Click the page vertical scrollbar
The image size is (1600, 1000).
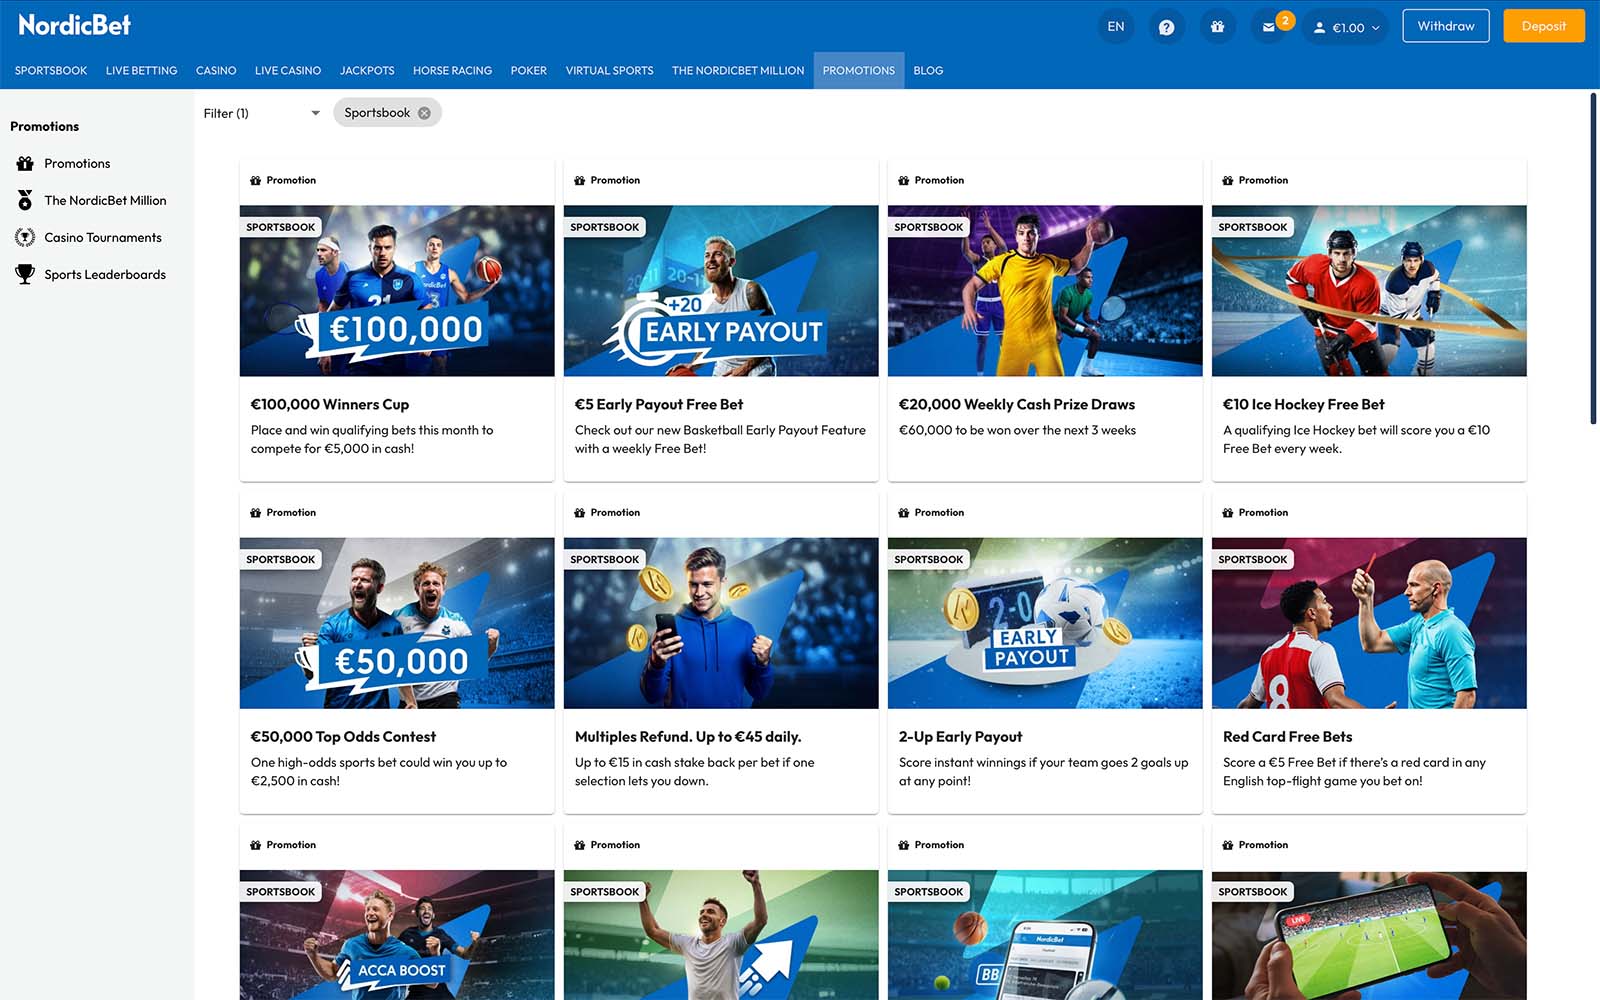click(x=1593, y=260)
